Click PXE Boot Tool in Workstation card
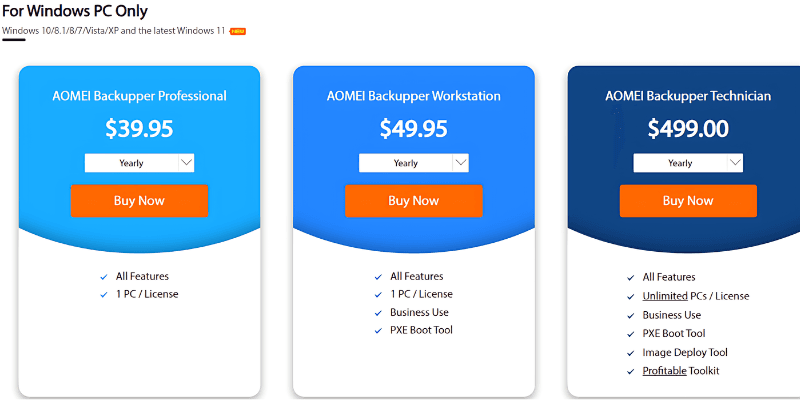Image resolution: width=800 pixels, height=400 pixels. pos(421,330)
